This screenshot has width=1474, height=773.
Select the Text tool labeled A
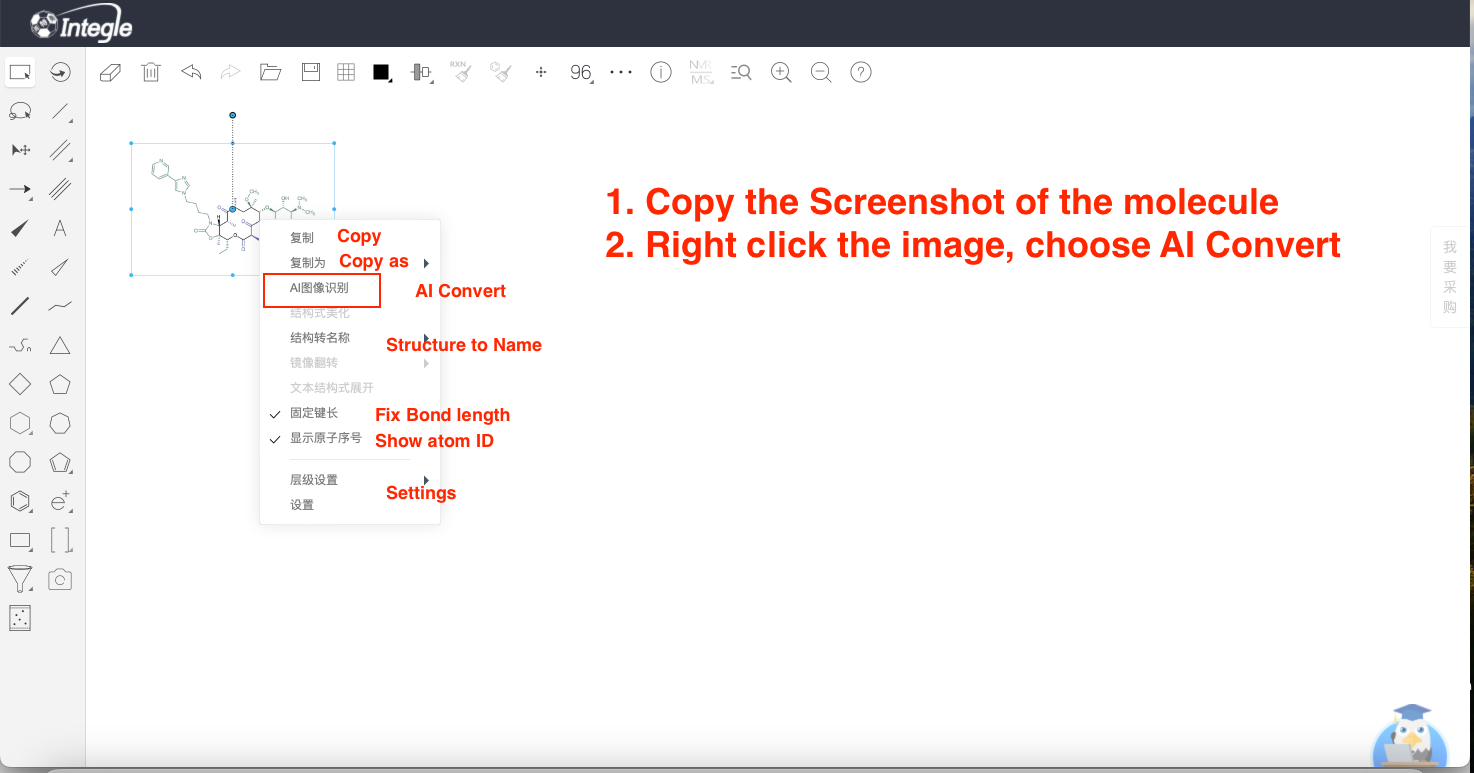click(59, 228)
